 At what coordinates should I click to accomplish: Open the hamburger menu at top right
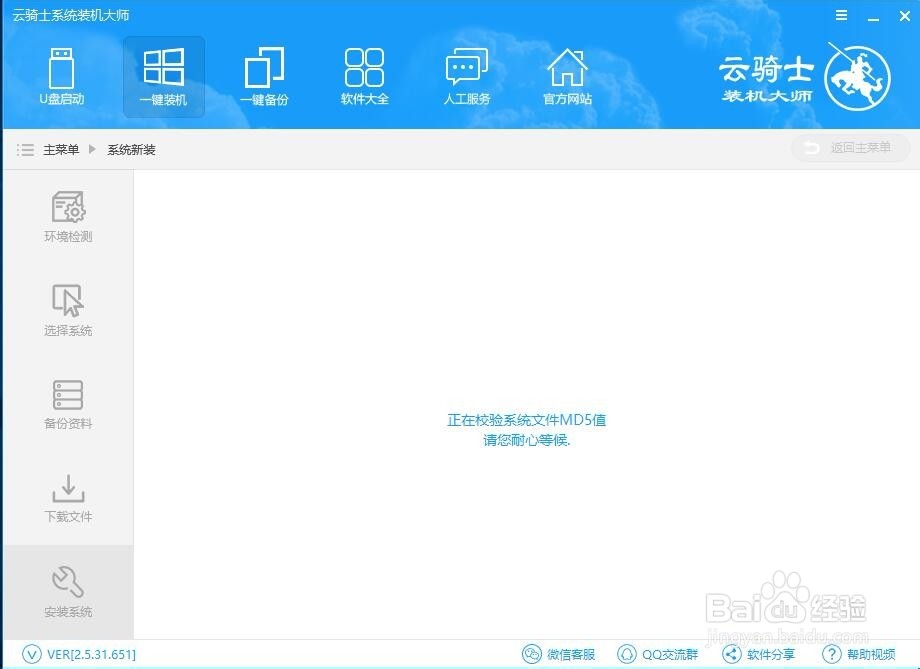[x=841, y=15]
